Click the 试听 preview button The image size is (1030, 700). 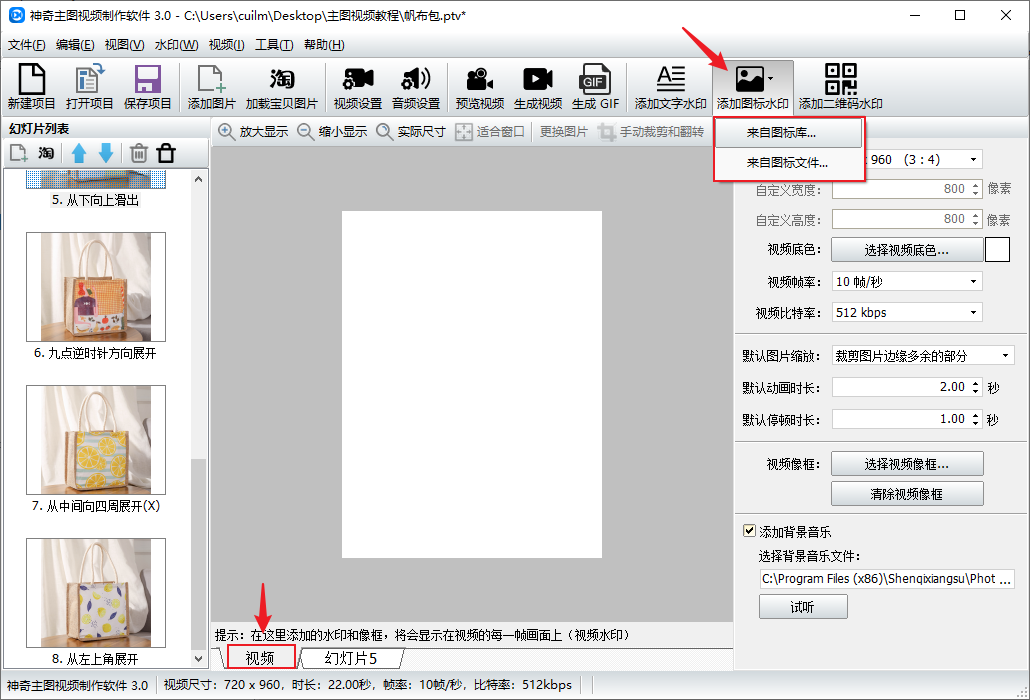(803, 607)
